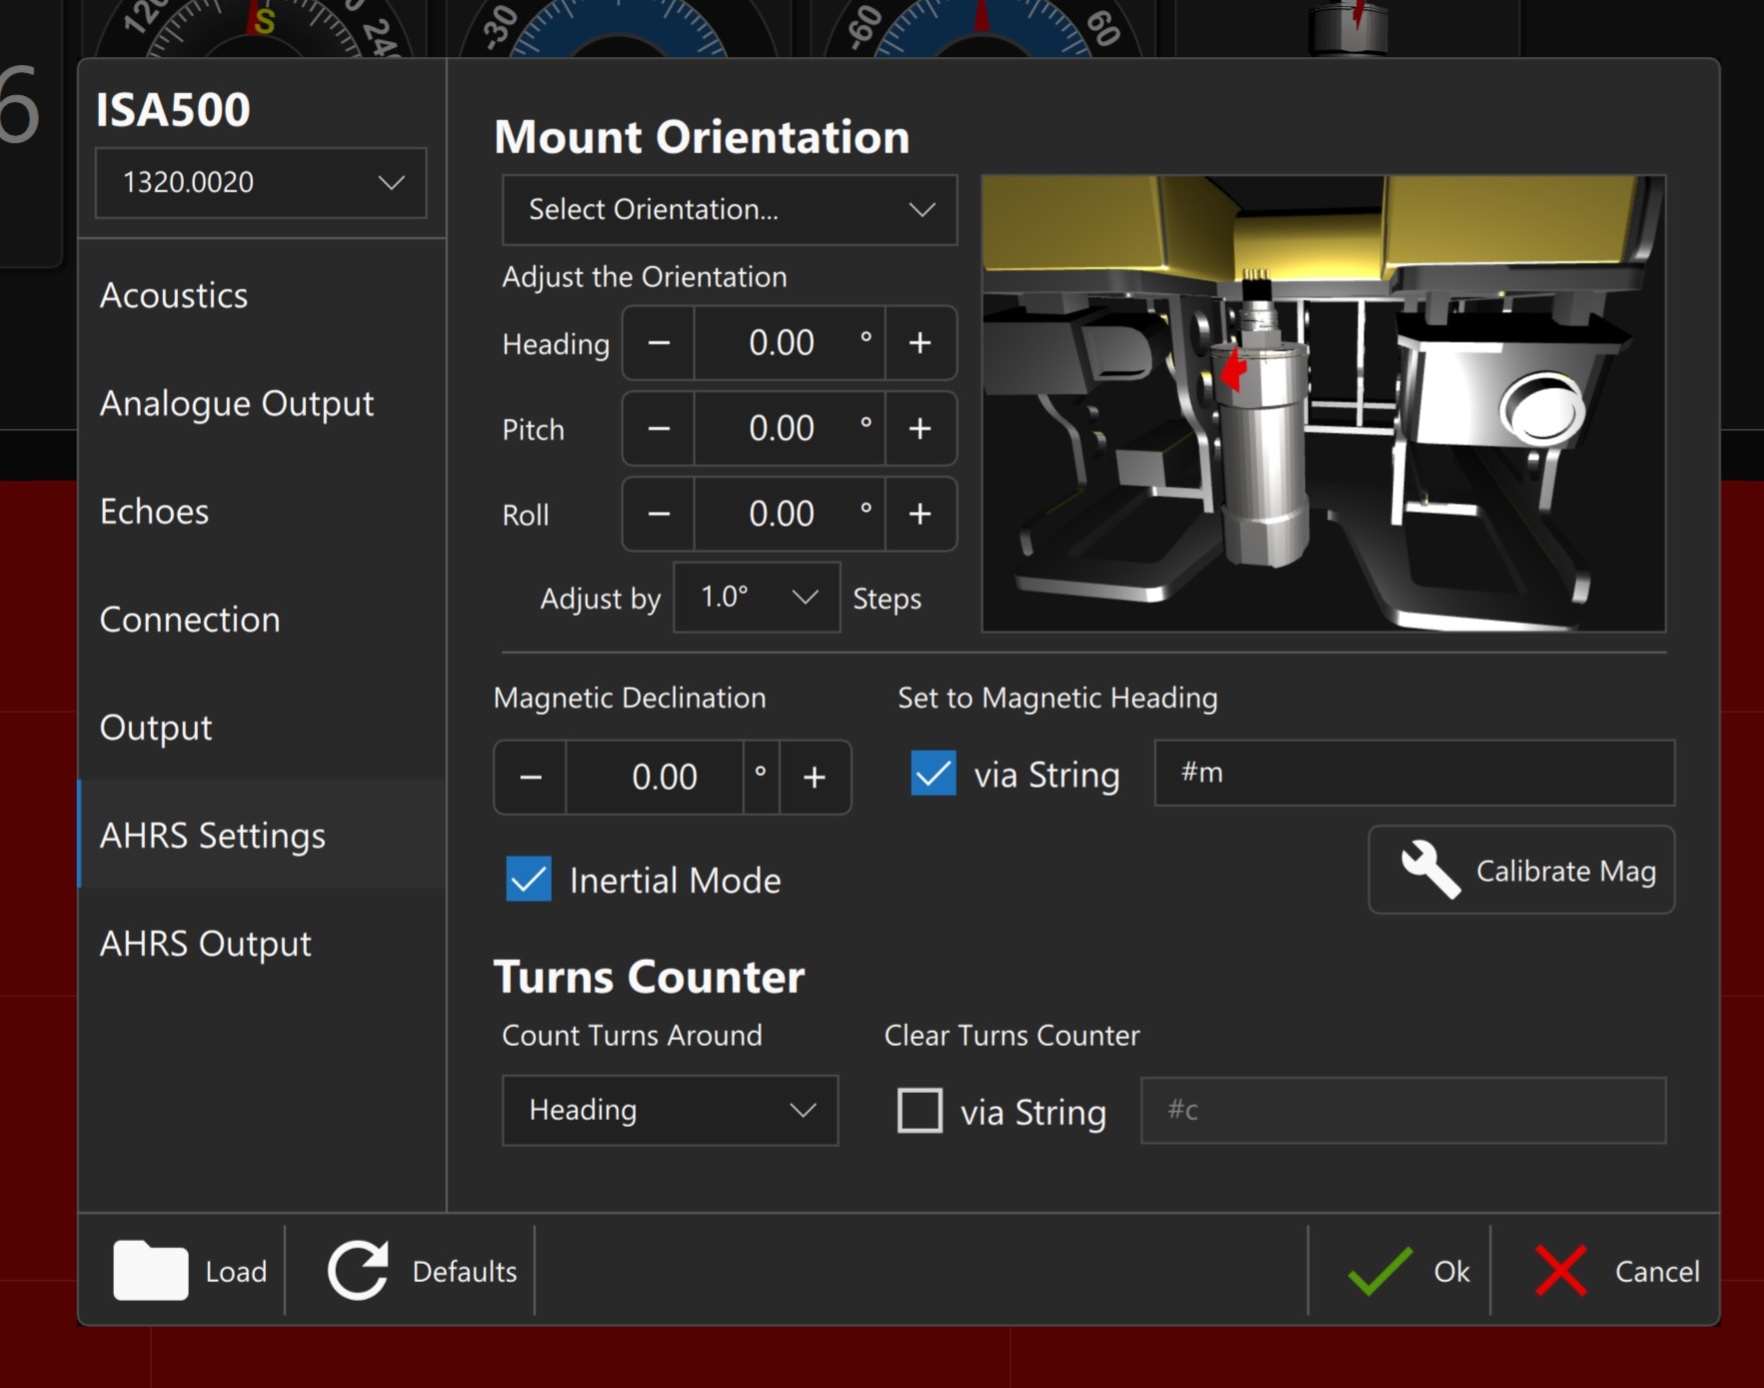The width and height of the screenshot is (1764, 1388).
Task: Click the Cancel button label
Action: tap(1657, 1271)
